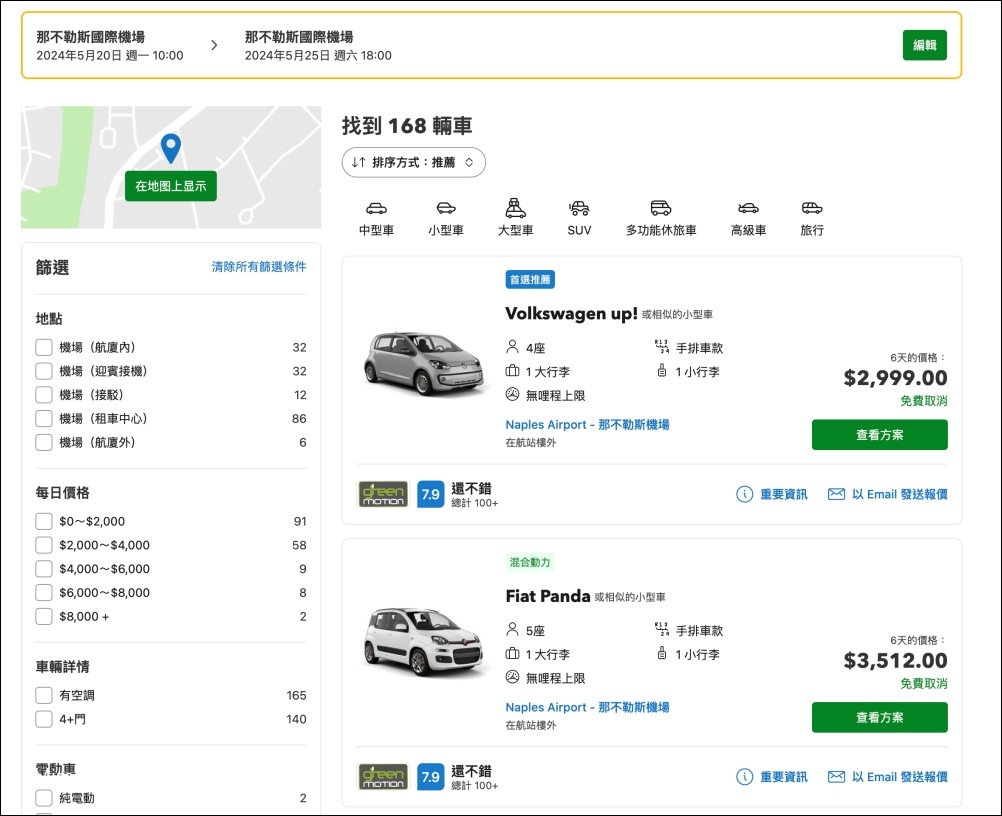Click Green Motion logo on Volkswagen up! card
The height and width of the screenshot is (816, 1002).
point(382,494)
